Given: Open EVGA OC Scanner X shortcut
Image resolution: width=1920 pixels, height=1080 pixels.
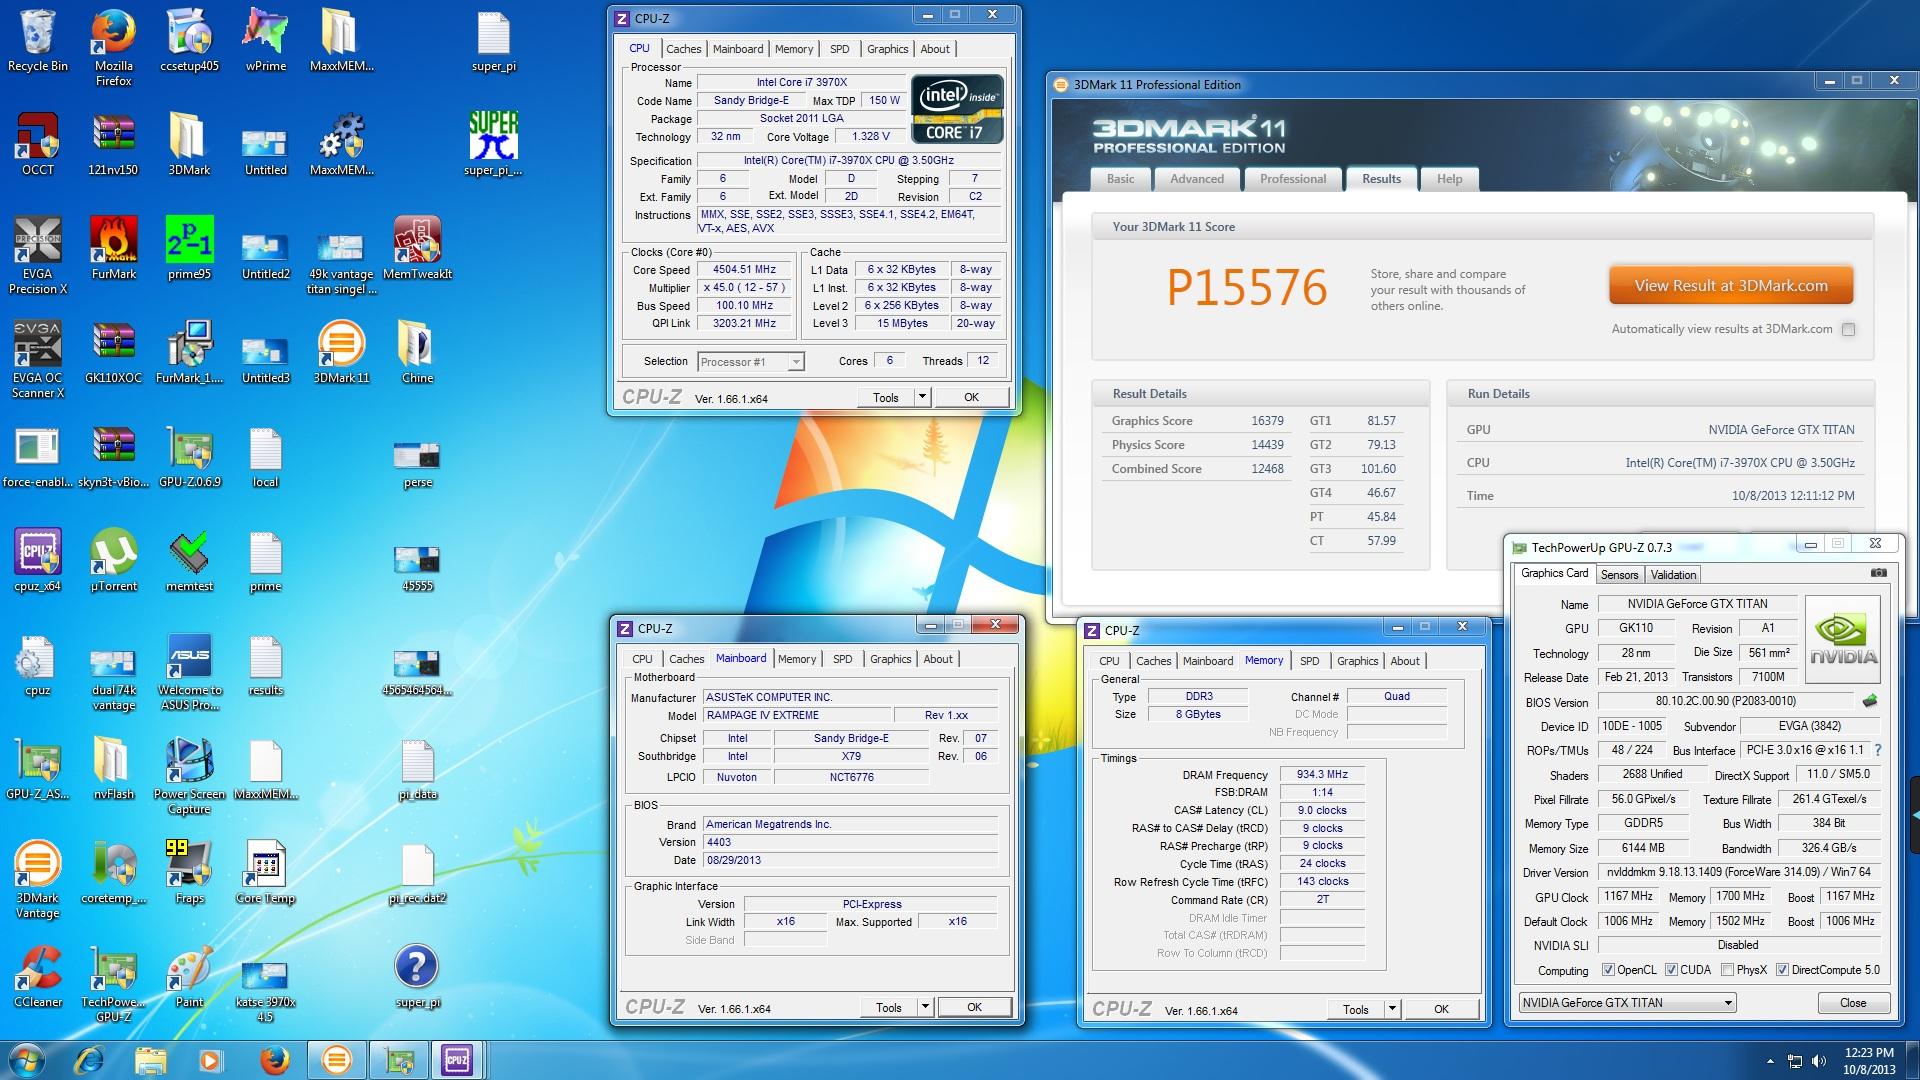Looking at the screenshot, I should pyautogui.click(x=38, y=360).
